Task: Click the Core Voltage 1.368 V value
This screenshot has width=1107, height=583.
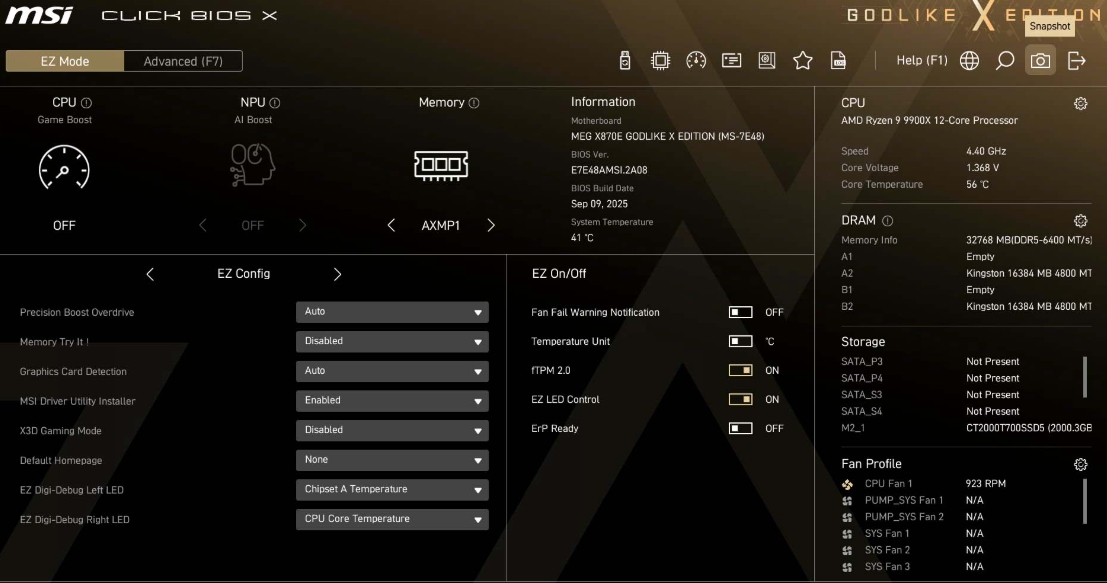Action: click(x=982, y=168)
